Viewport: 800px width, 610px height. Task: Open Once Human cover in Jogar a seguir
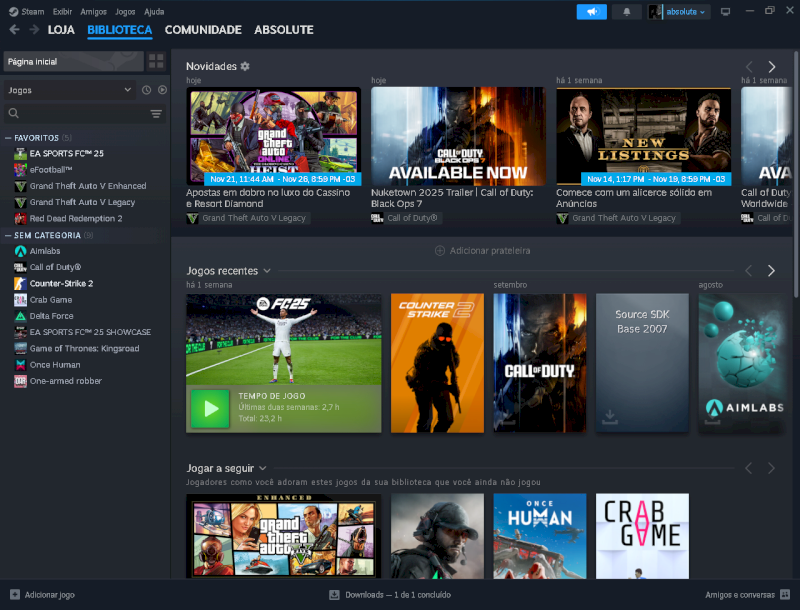pyautogui.click(x=540, y=536)
